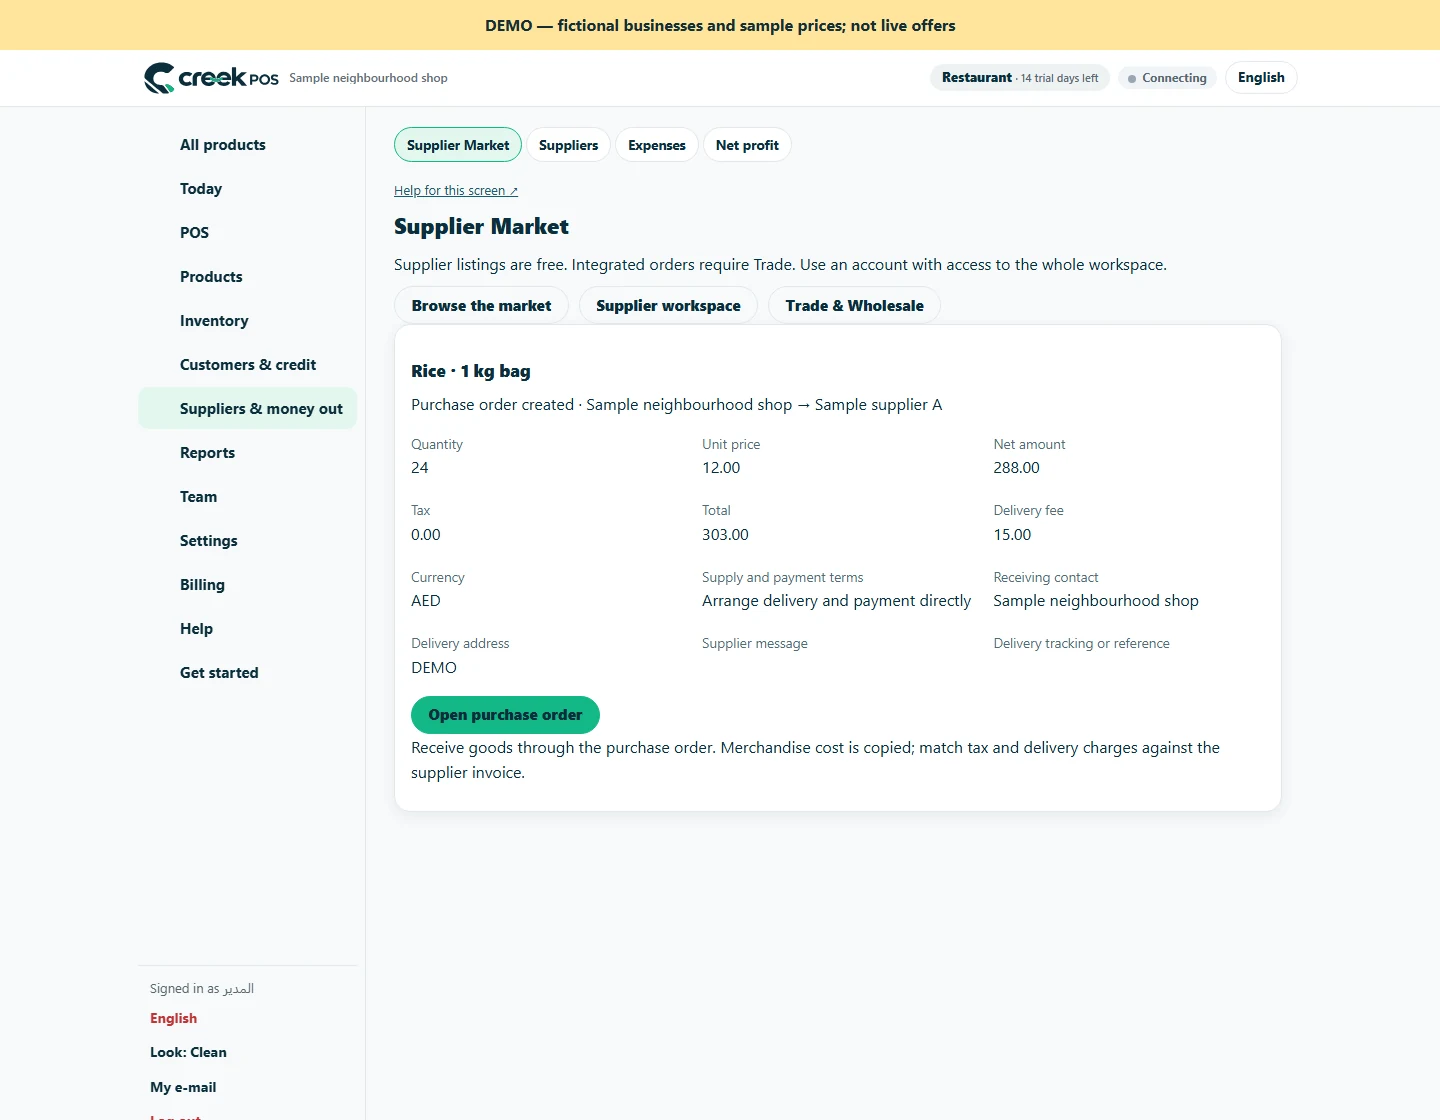Click Restaurant trial plan badge
The image size is (1440, 1120).
point(1020,78)
